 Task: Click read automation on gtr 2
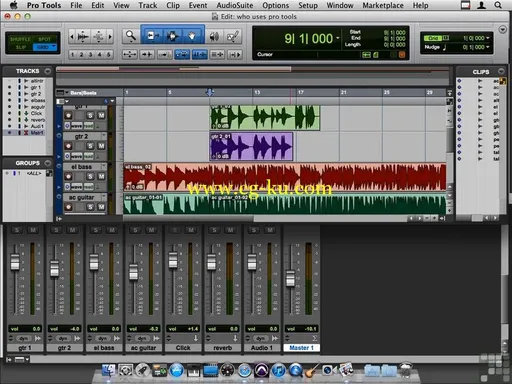(88, 156)
